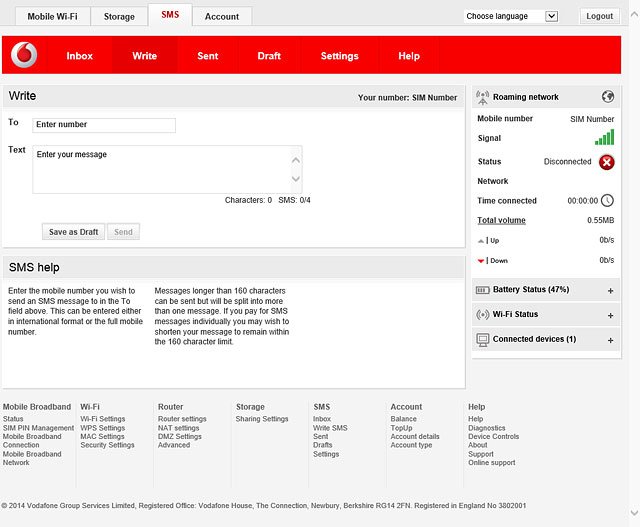Image resolution: width=640 pixels, height=527 pixels.
Task: Click the message box scroll up arrow
Action: click(x=296, y=160)
